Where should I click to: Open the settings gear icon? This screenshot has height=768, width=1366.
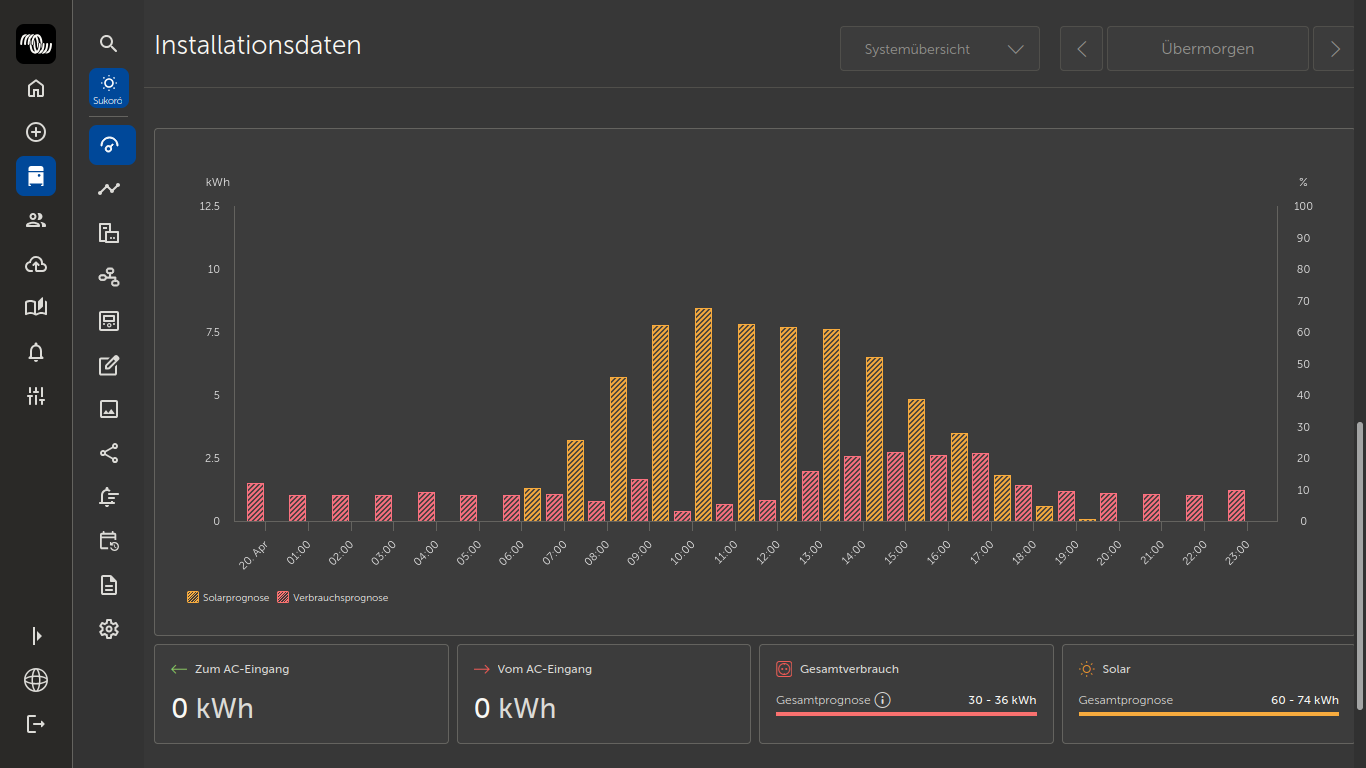(109, 629)
